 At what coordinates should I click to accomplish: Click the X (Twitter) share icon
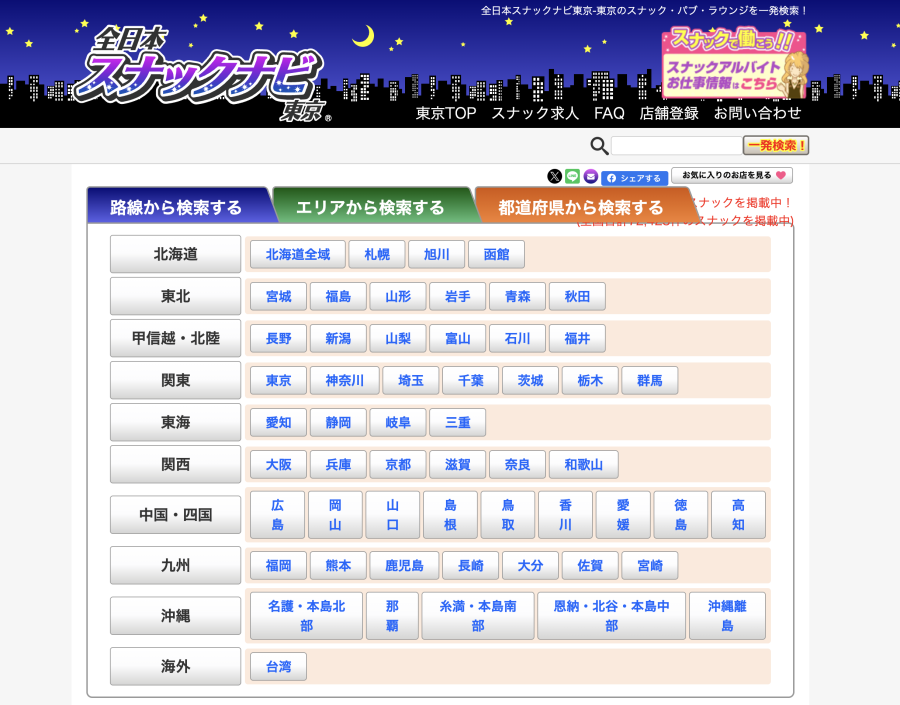[x=554, y=176]
